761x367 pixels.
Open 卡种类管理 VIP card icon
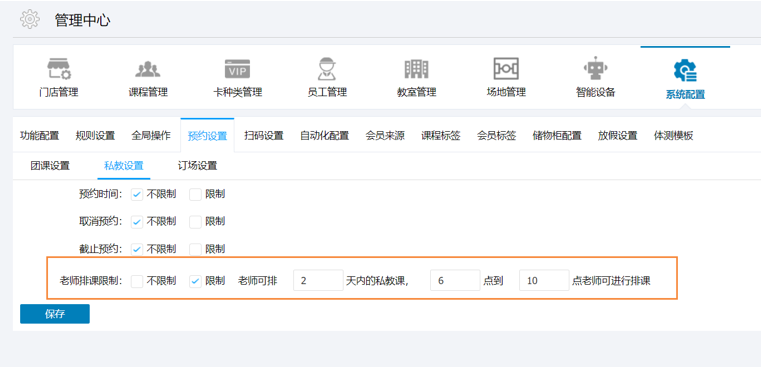click(237, 69)
